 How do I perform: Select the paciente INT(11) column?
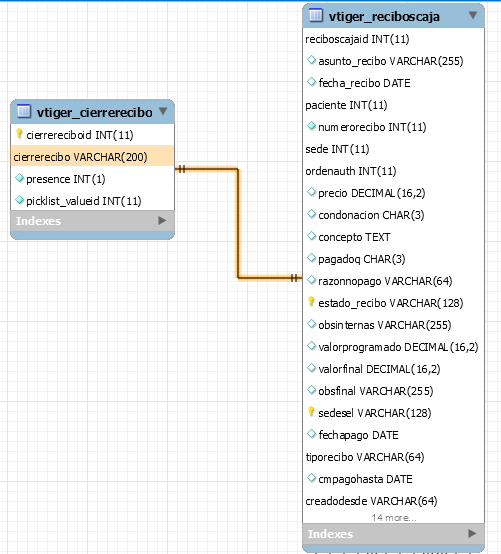394,105
